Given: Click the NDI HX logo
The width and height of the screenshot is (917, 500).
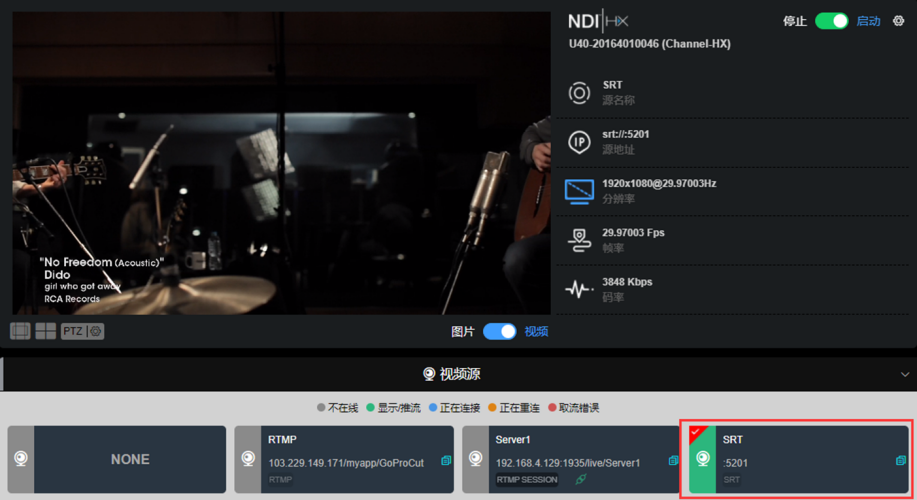Looking at the screenshot, I should 598,21.
